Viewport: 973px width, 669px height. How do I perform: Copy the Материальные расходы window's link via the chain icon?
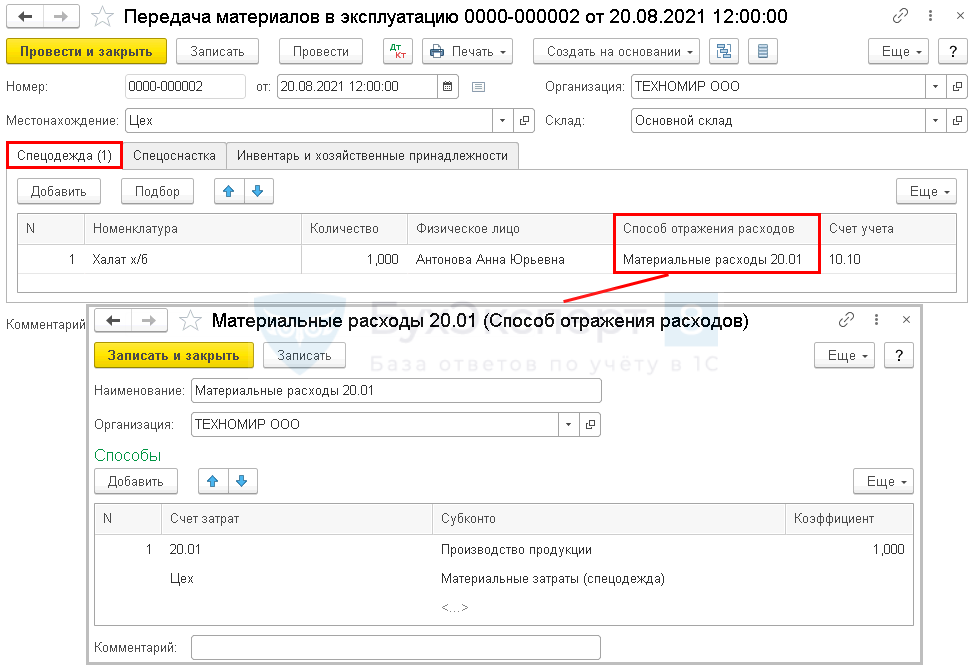[846, 320]
